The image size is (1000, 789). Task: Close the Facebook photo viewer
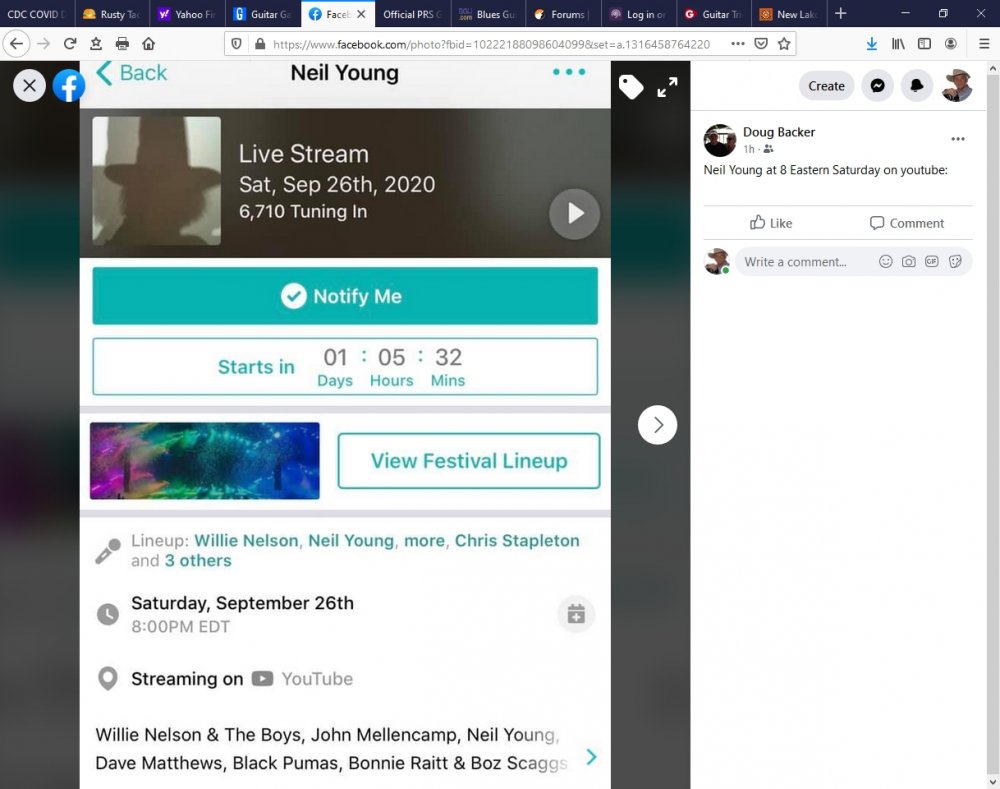coord(29,85)
